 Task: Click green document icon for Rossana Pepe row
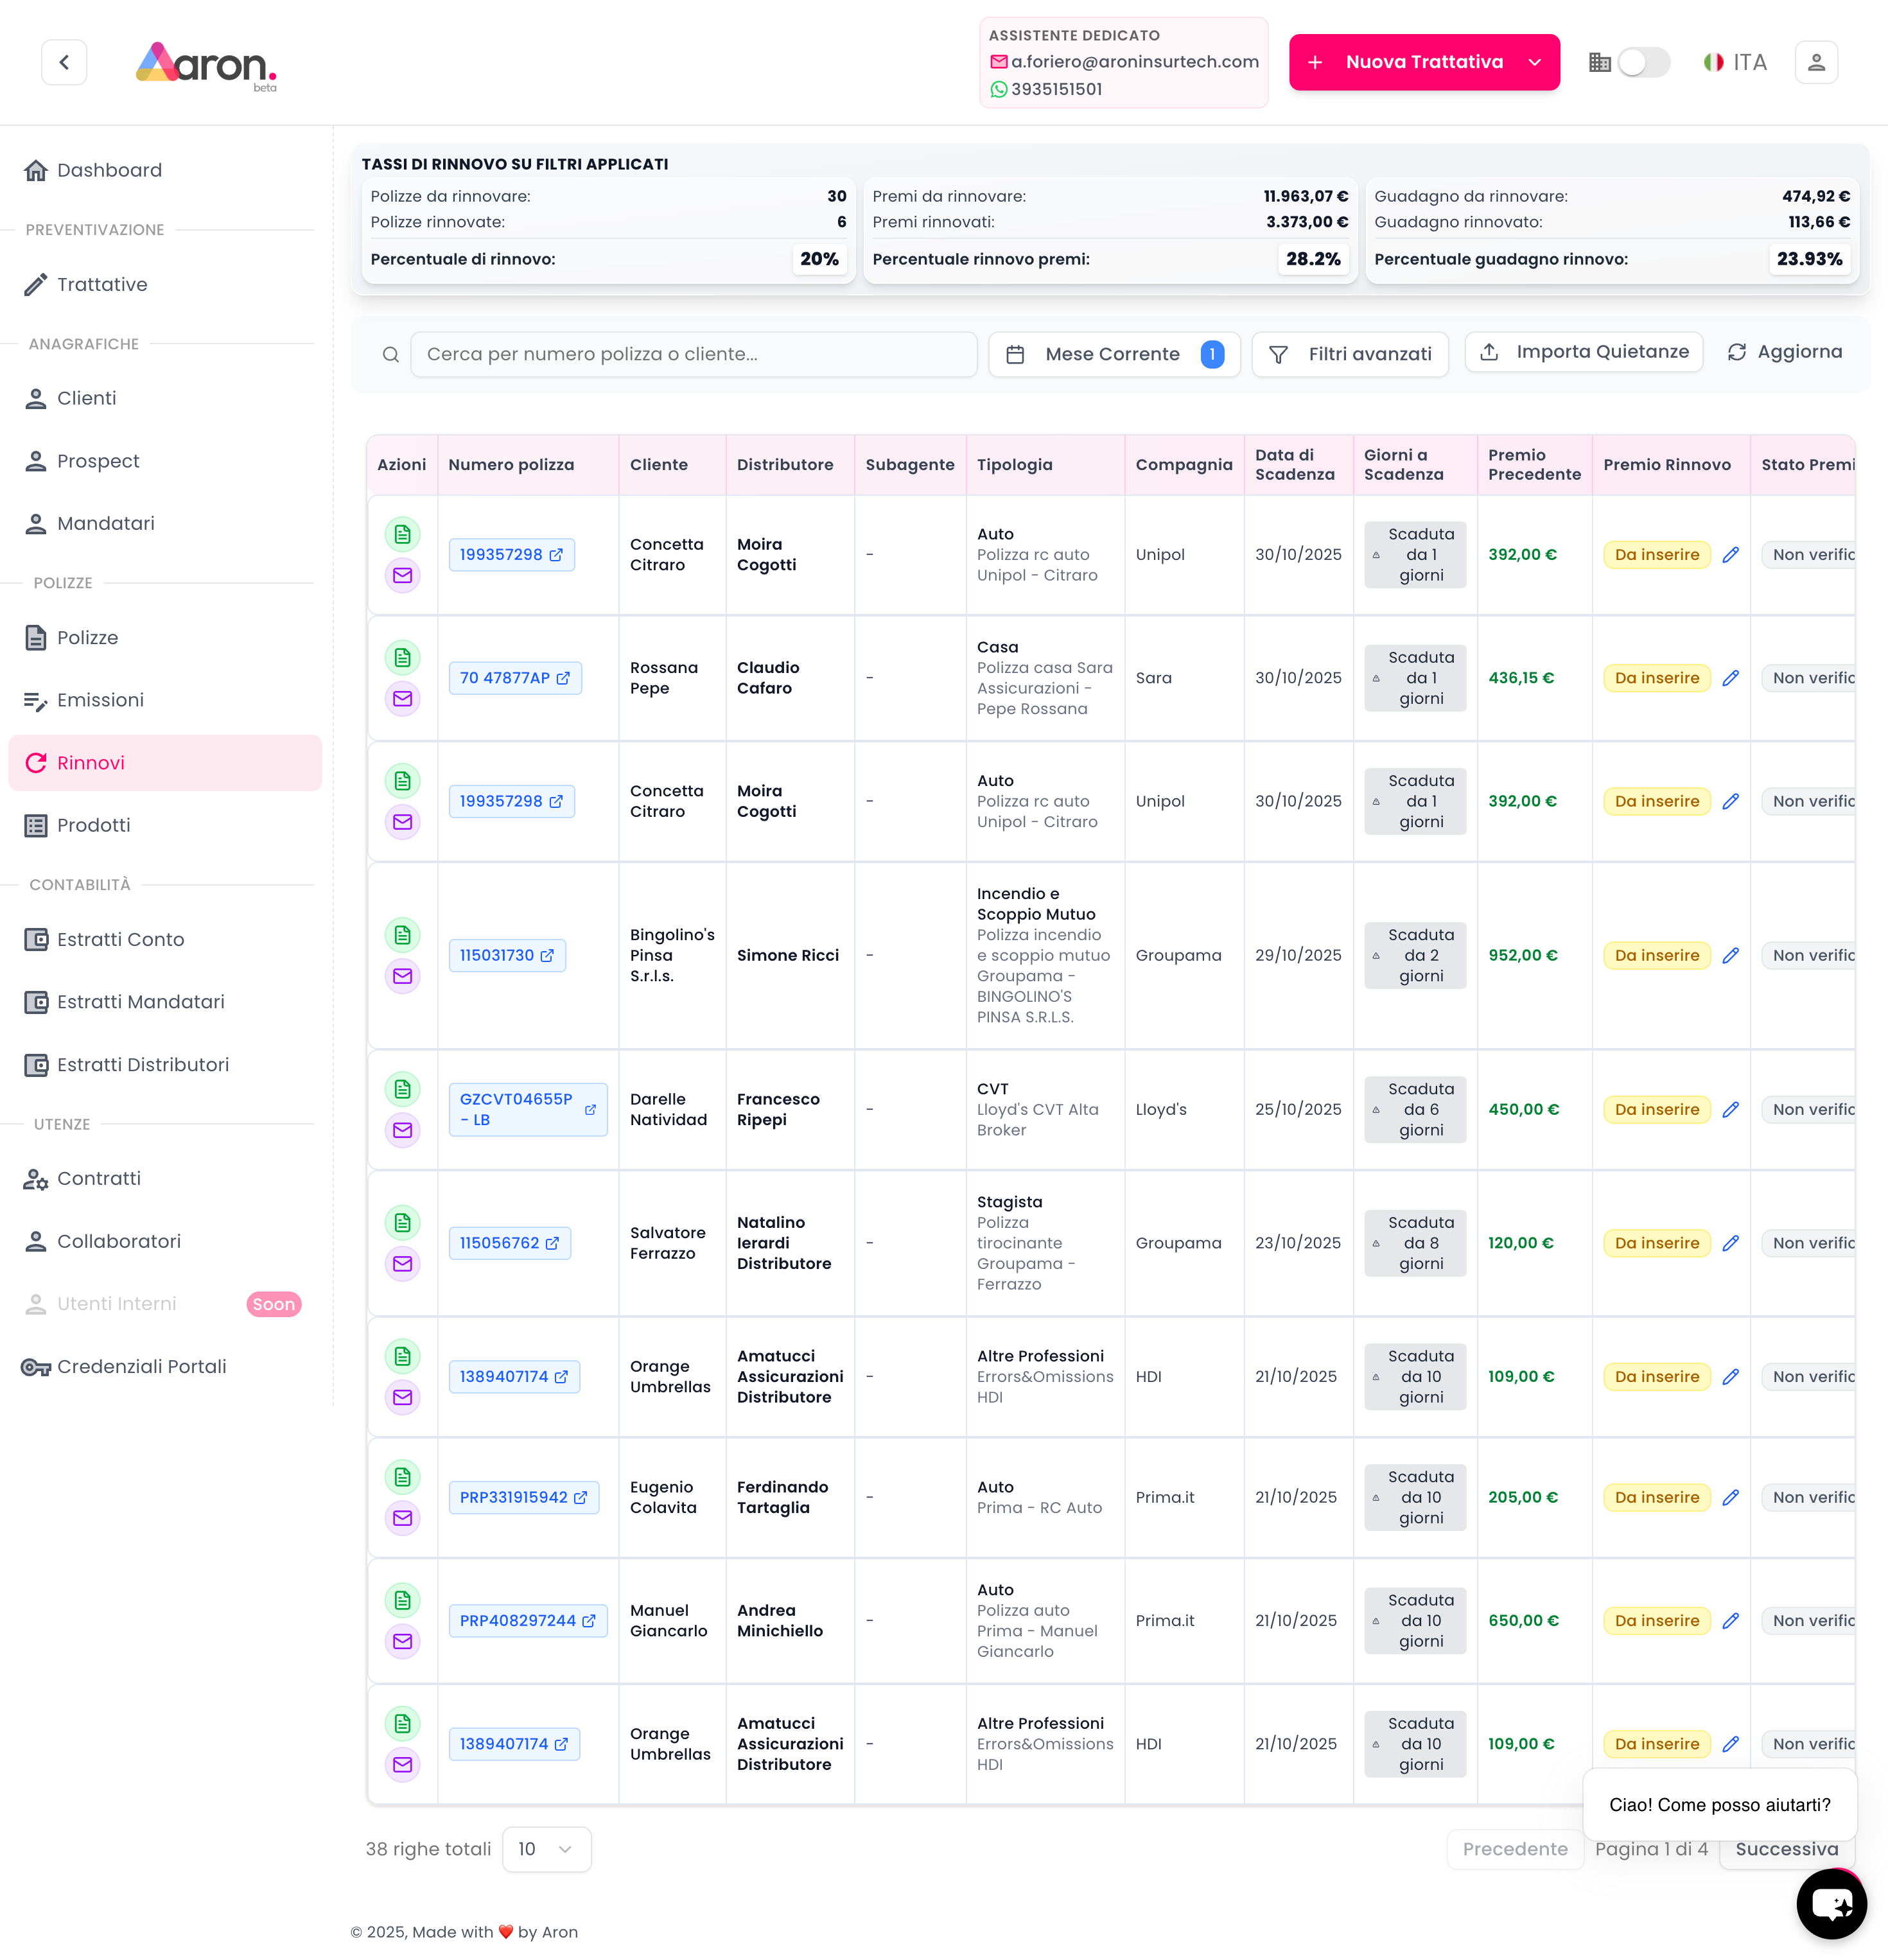[x=402, y=657]
